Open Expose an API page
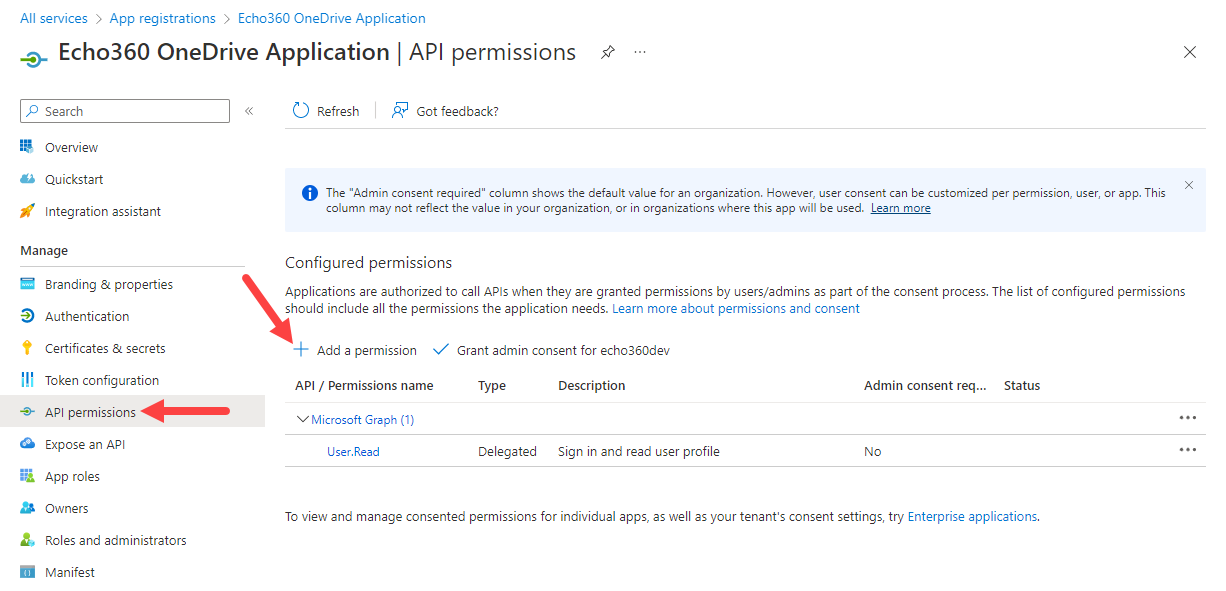1226x591 pixels. [86, 444]
